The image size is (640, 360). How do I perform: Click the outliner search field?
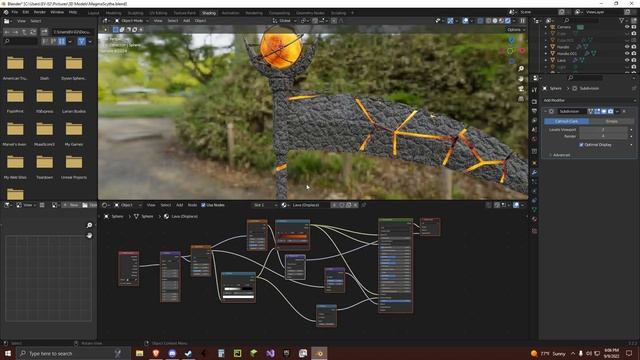[x=582, y=20]
